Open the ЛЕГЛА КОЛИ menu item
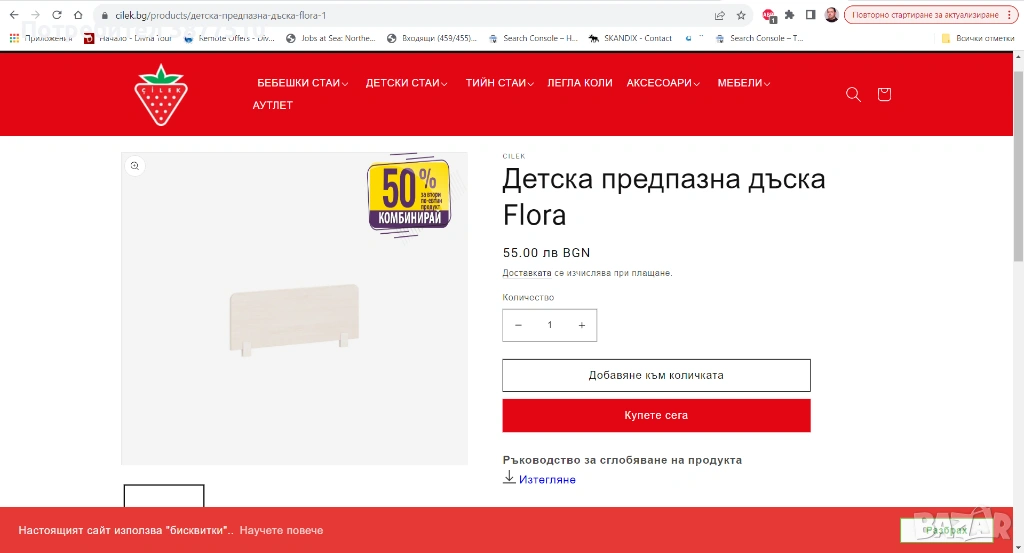Screen dimensions: 1024x553 [x=580, y=83]
